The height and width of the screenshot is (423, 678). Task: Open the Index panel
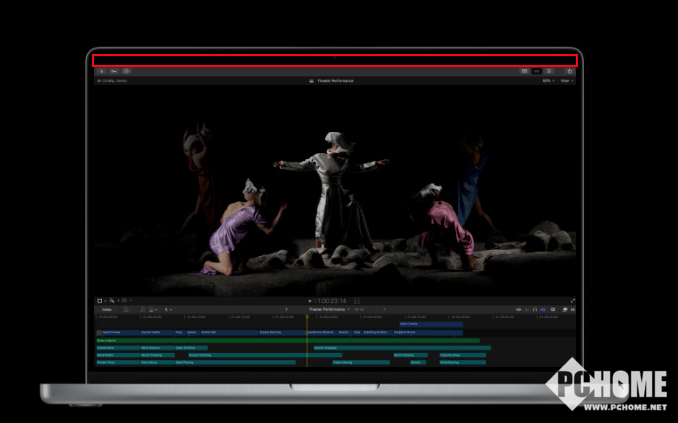tap(106, 310)
